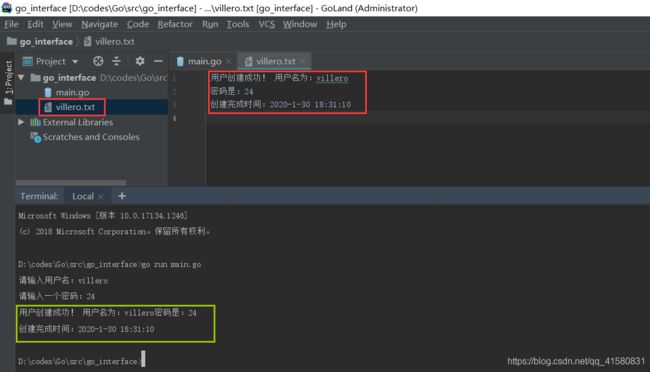650x372 pixels.
Task: Add a new terminal session with plus
Action: point(122,196)
